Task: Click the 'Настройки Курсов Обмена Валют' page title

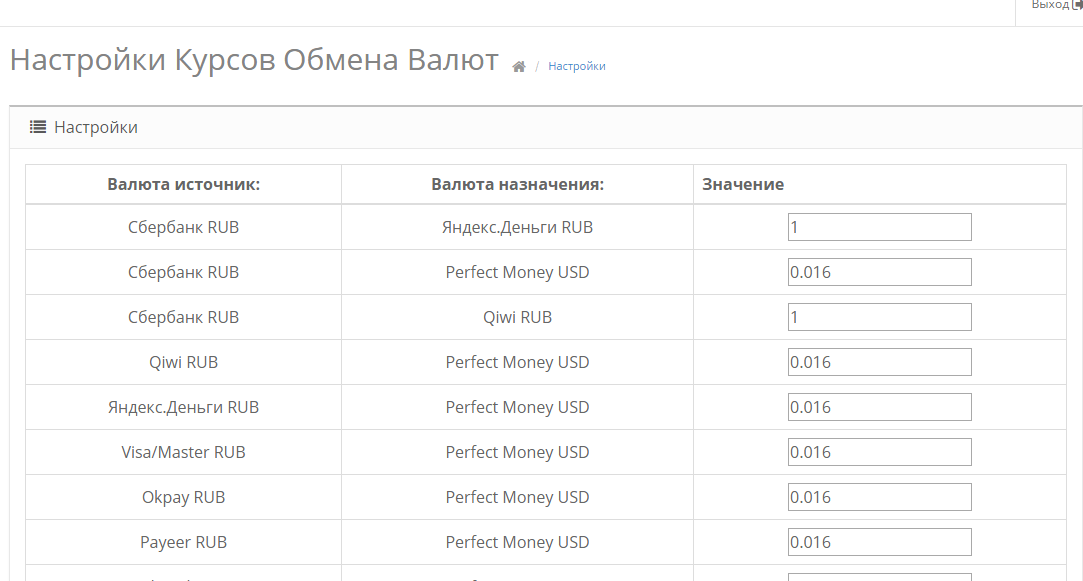Action: tap(254, 59)
